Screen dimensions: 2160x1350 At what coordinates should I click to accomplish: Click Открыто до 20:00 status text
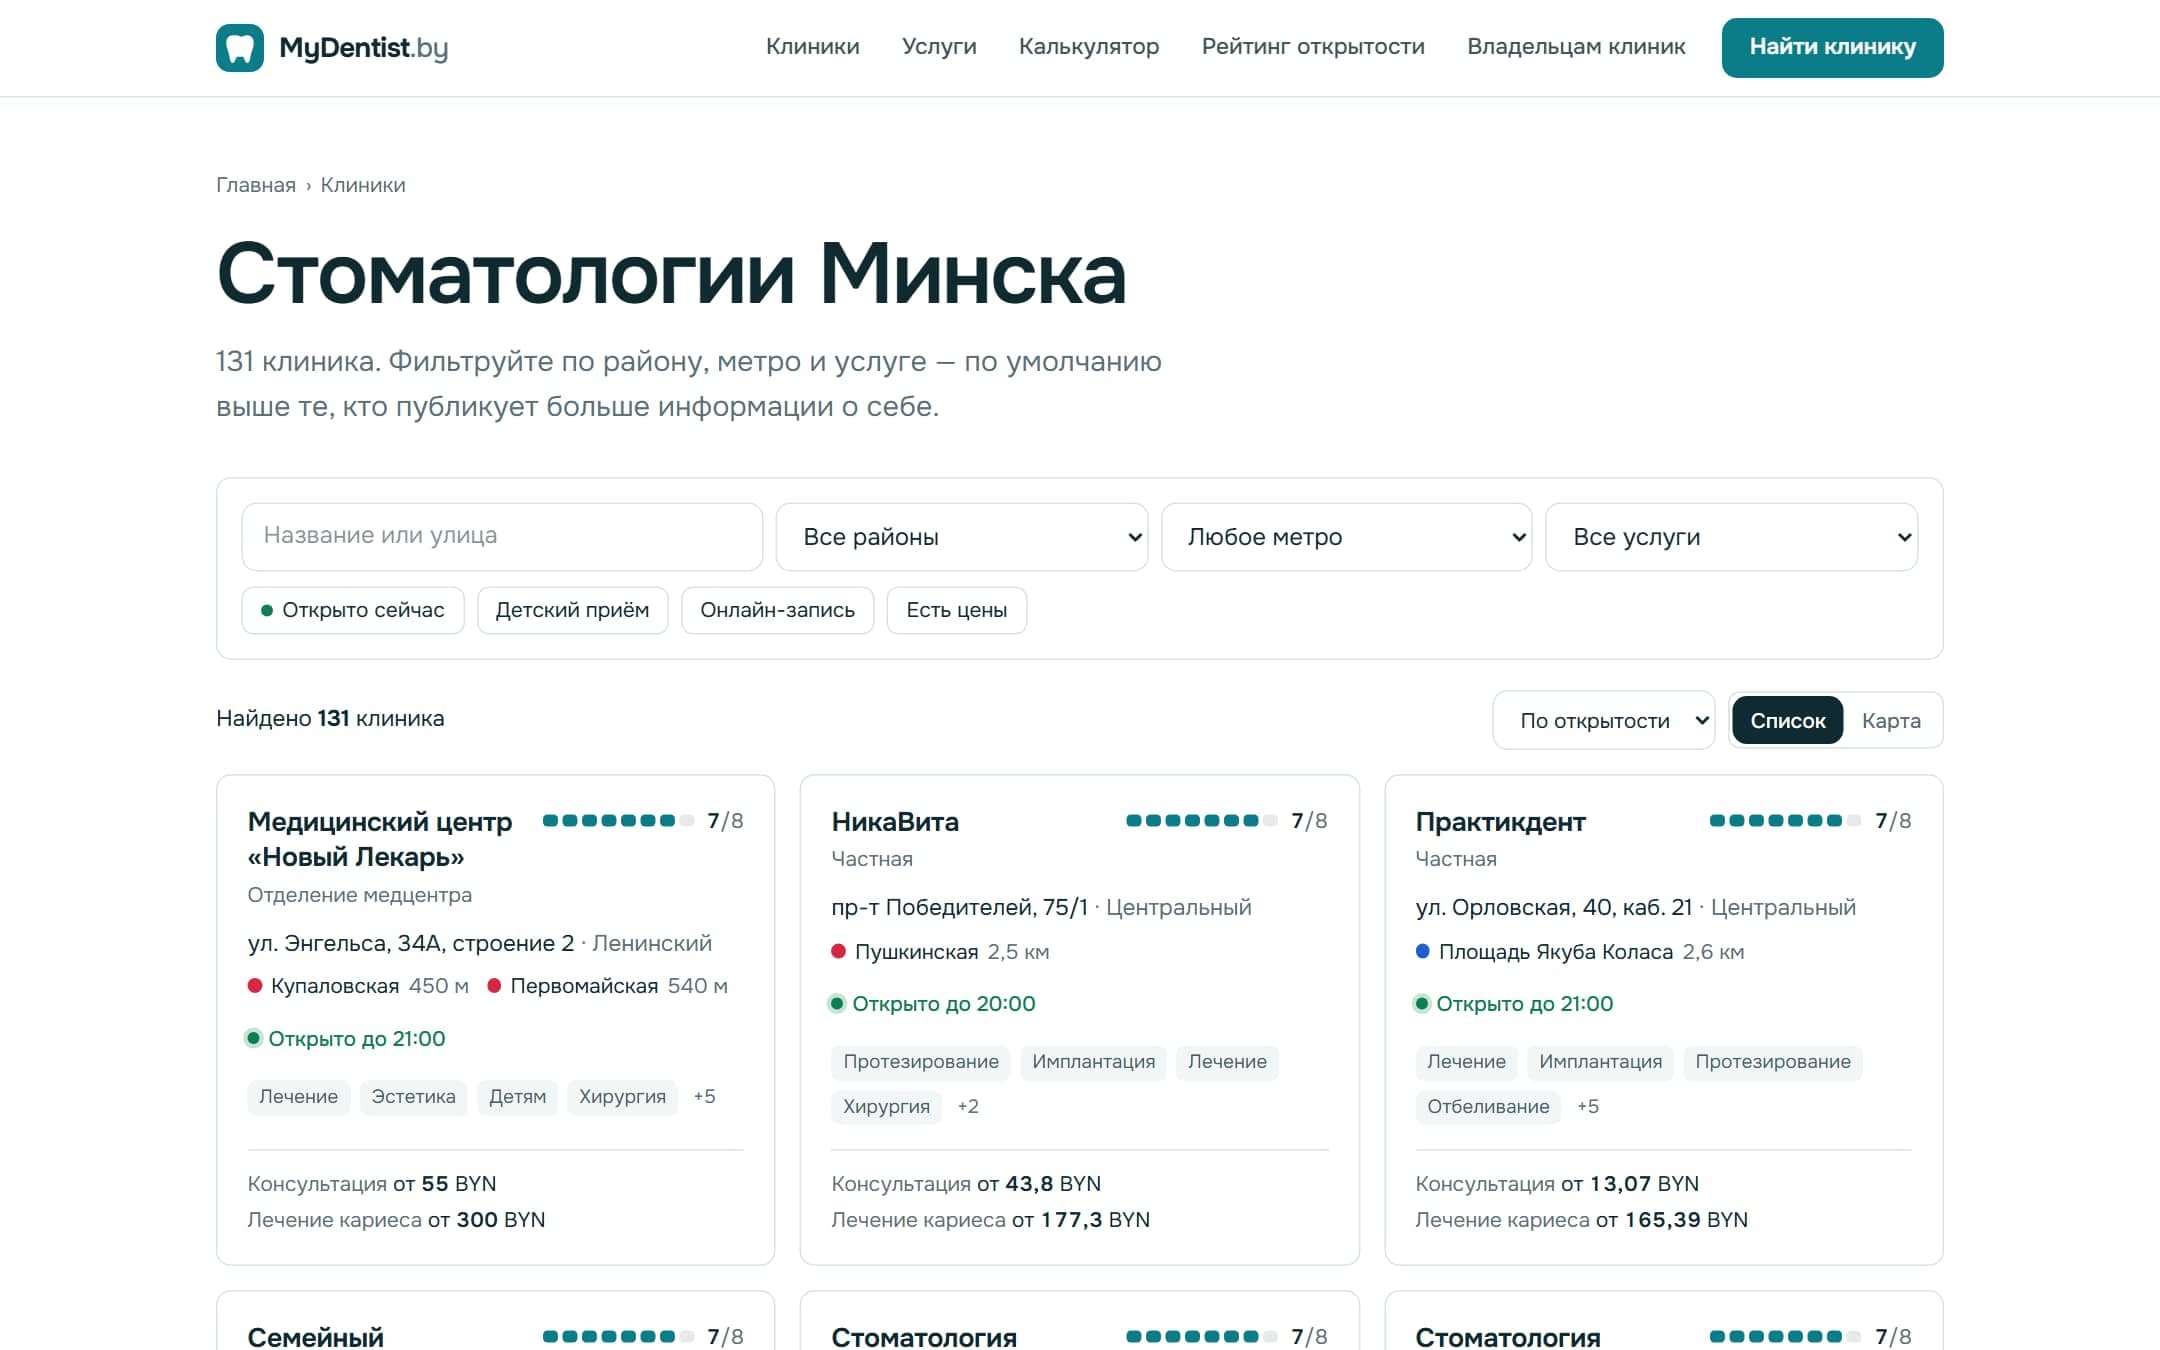(943, 1003)
